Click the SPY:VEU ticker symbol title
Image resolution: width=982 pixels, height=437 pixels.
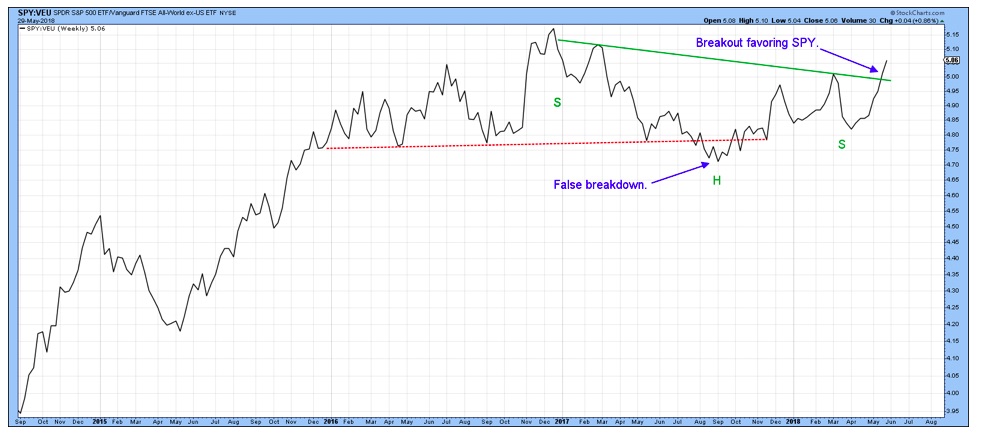pos(36,13)
